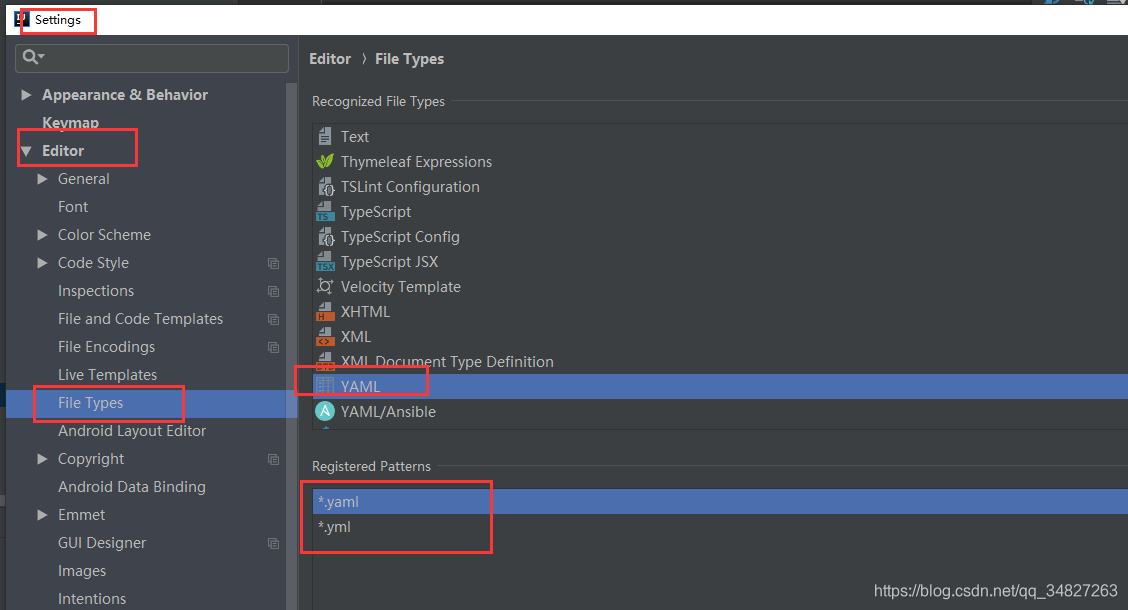
Task: Expand the Code Style arrow
Action: pyautogui.click(x=42, y=263)
